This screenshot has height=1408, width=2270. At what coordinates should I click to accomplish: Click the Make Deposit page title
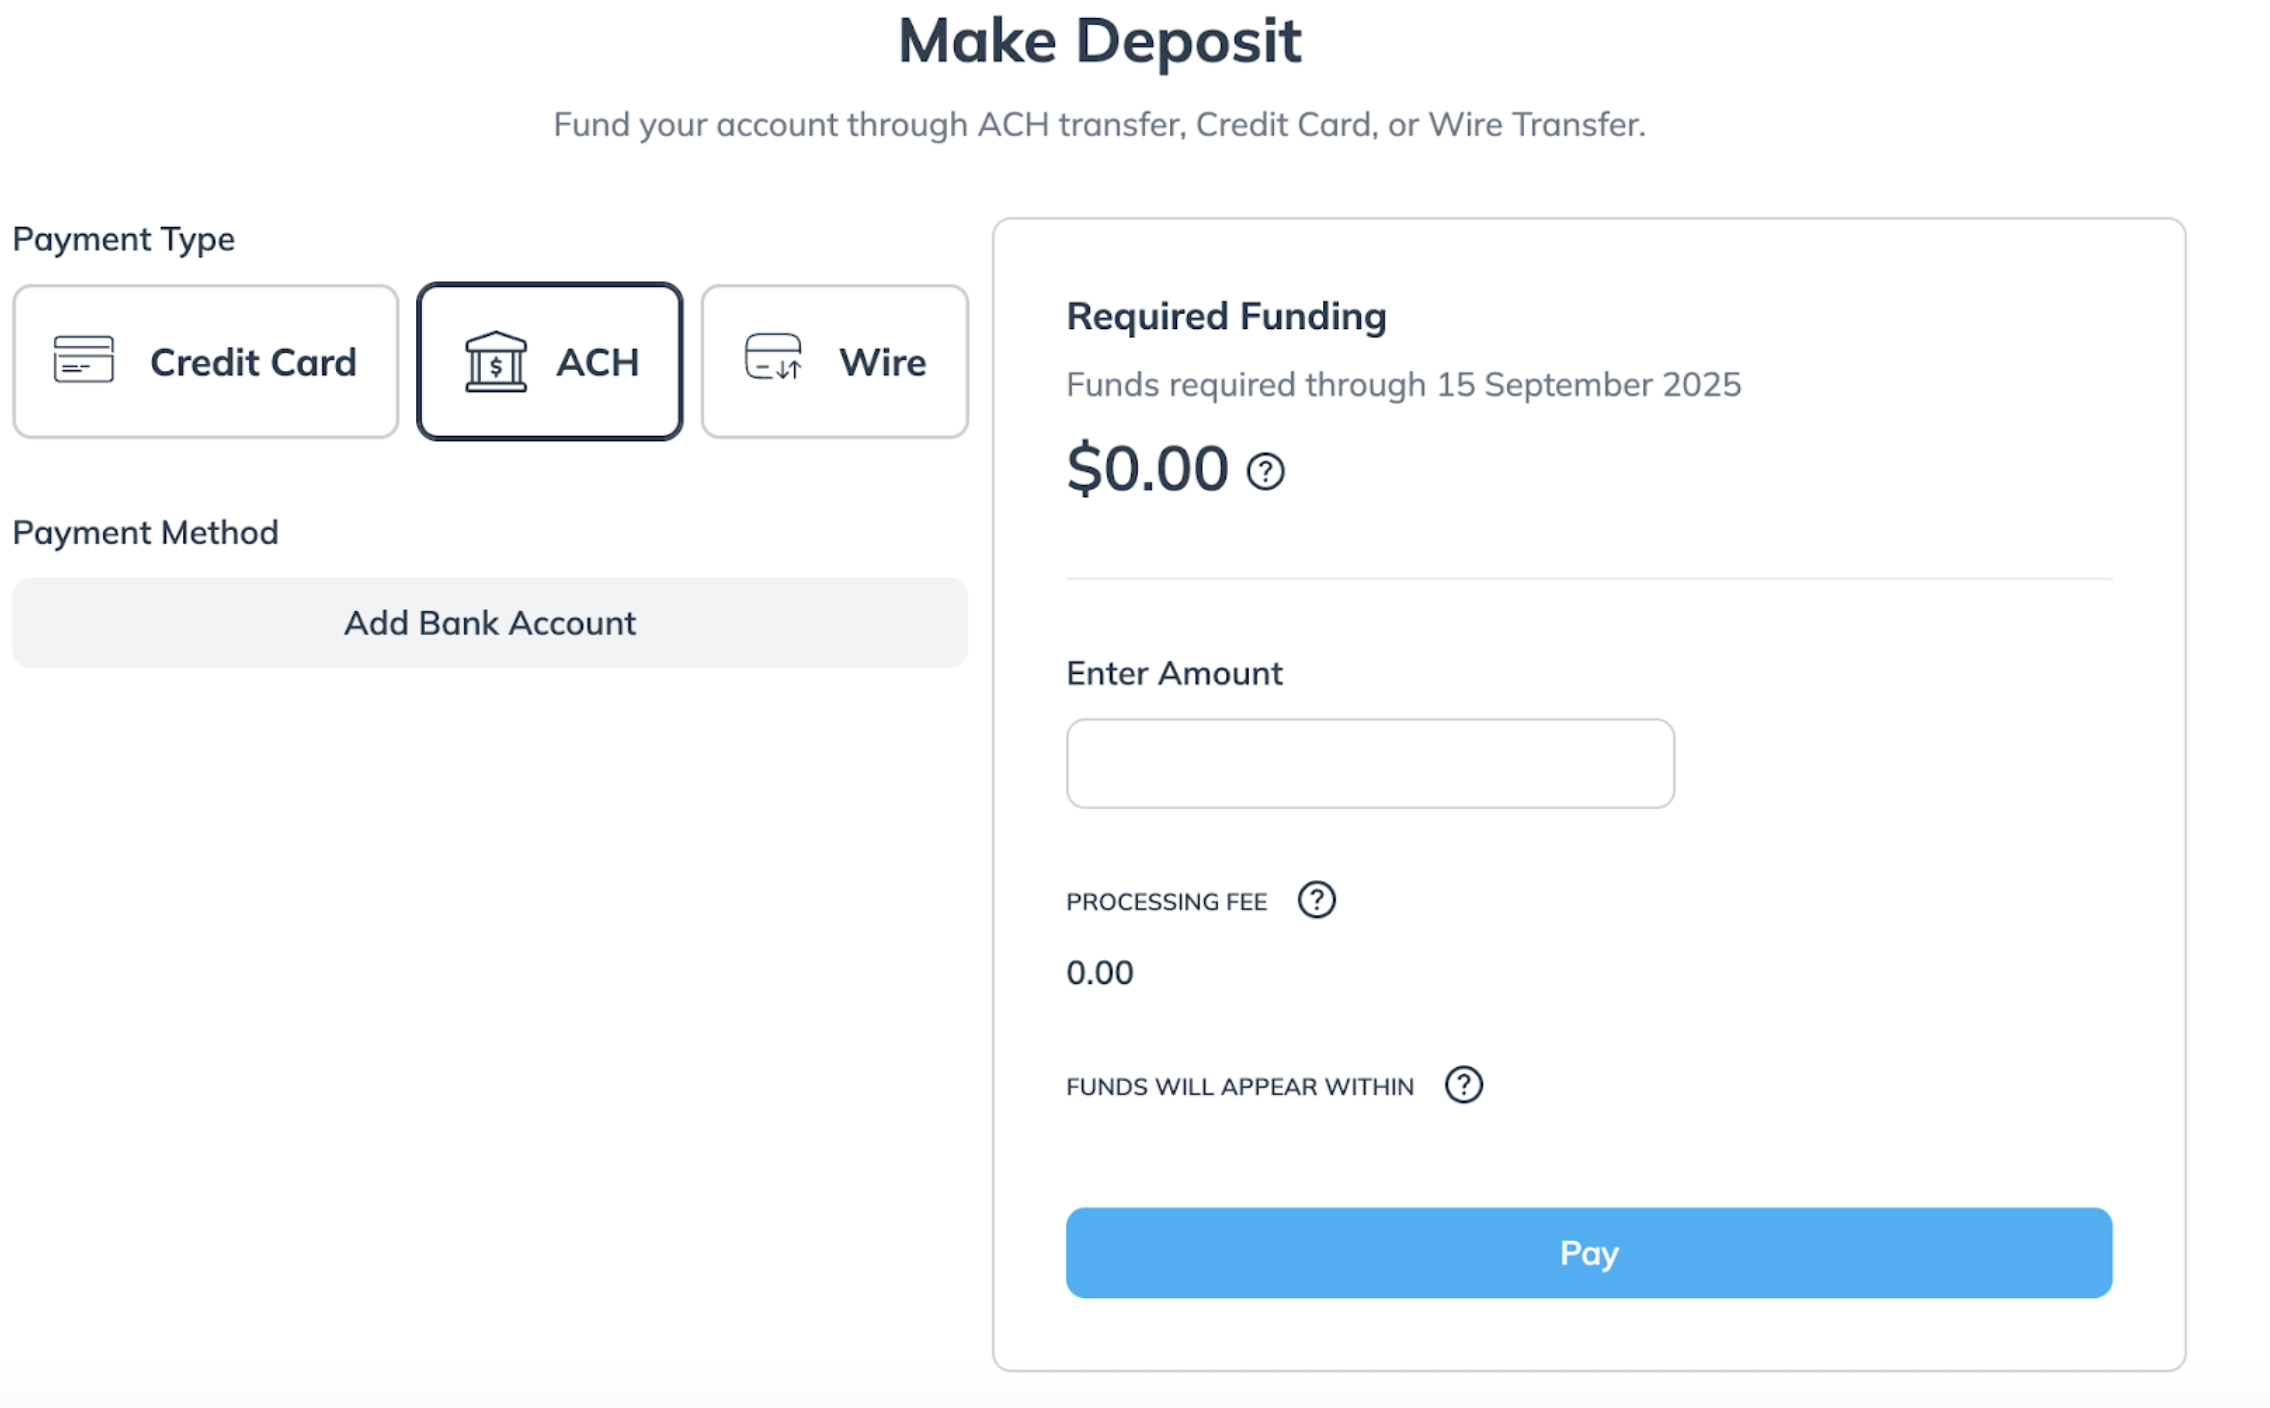tap(1099, 41)
